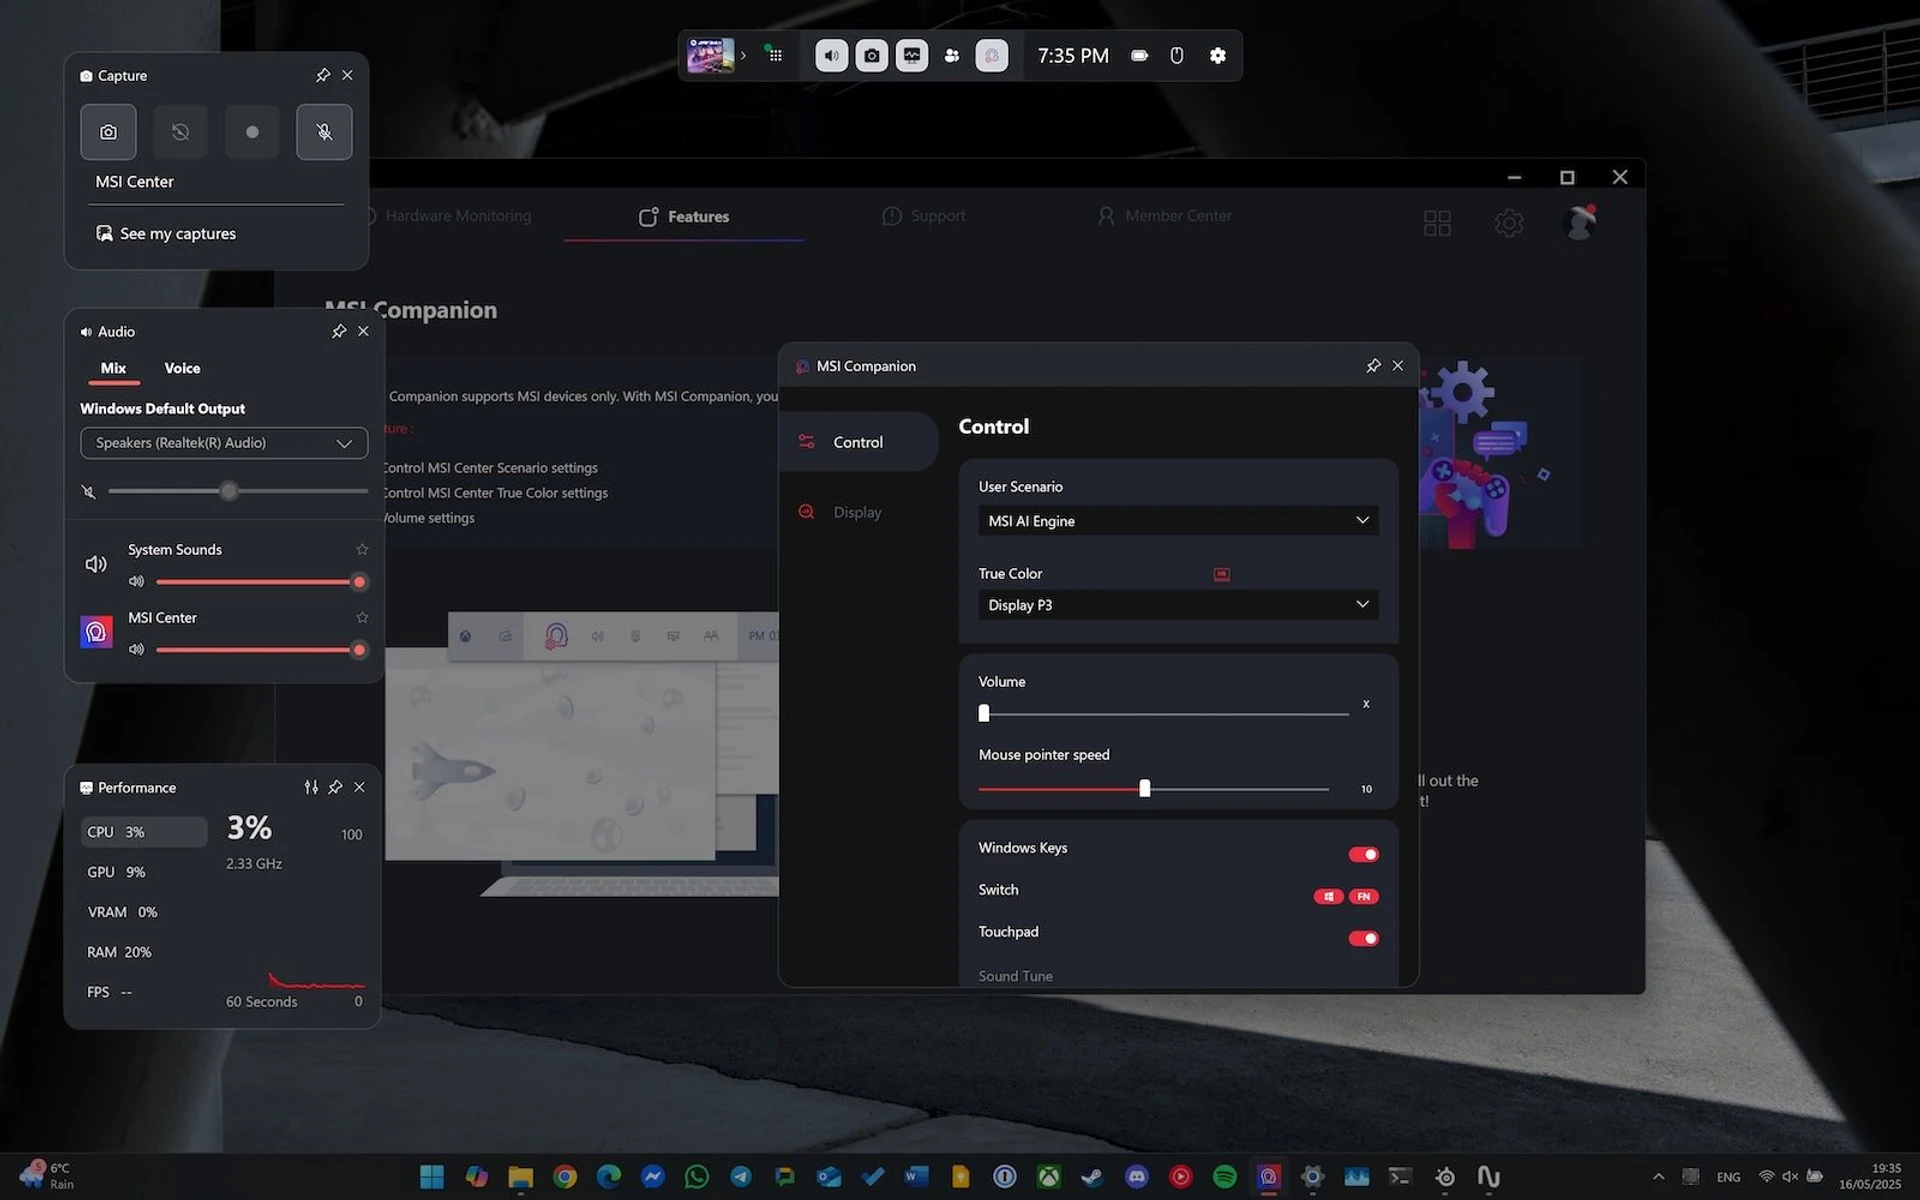The width and height of the screenshot is (1920, 1200).
Task: Open the True Color Display P3 dropdown
Action: point(1178,605)
